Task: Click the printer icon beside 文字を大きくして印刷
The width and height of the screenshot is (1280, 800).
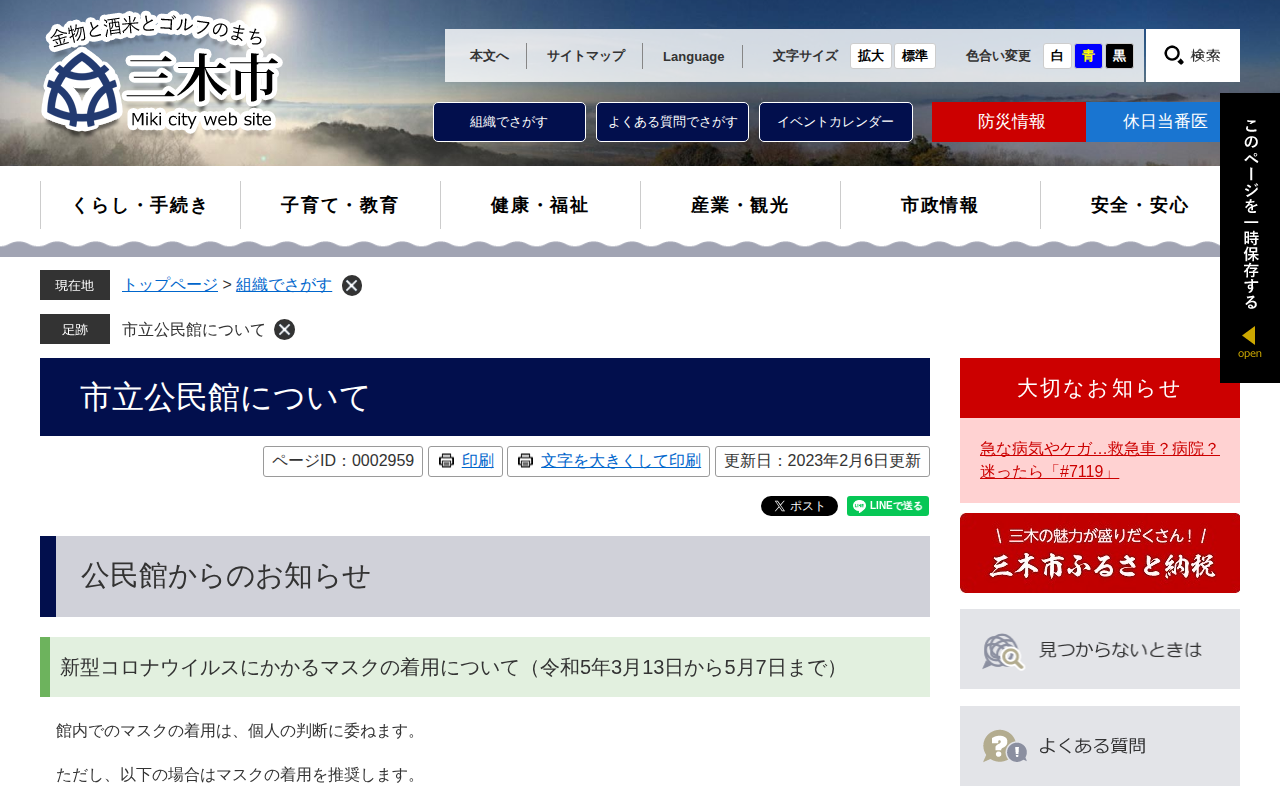Action: pyautogui.click(x=525, y=461)
